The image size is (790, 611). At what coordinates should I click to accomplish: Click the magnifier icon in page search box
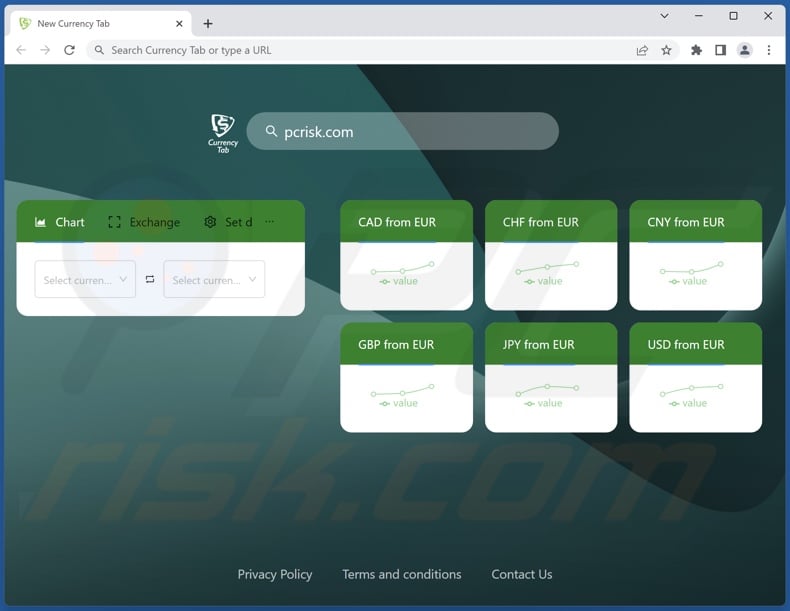(x=271, y=131)
